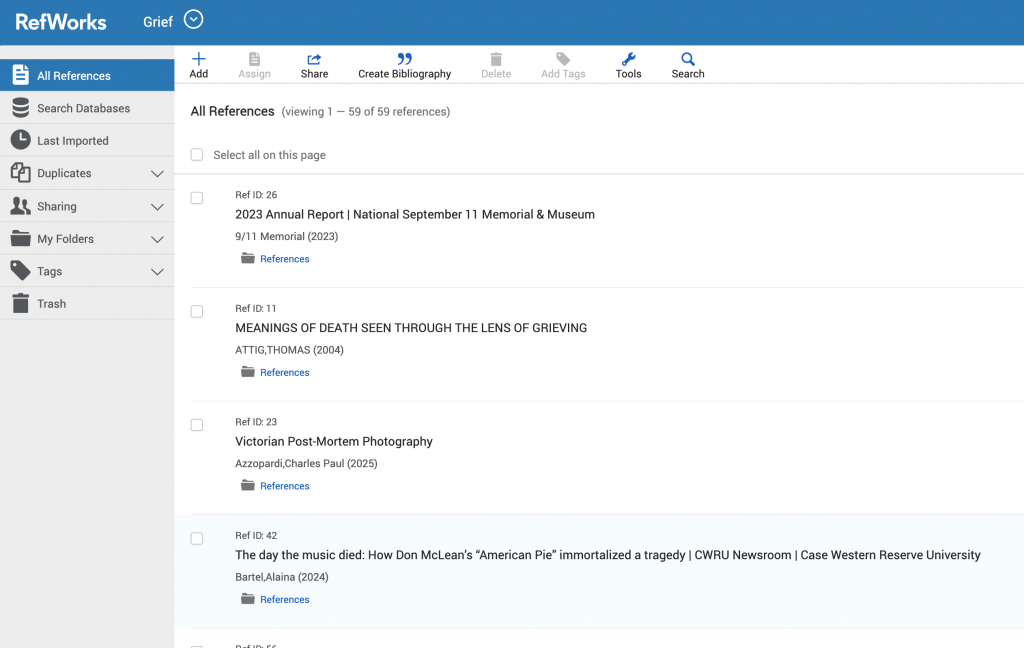Open Search Databases in sidebar
Viewport: 1024px width, 648px height.
tap(83, 108)
